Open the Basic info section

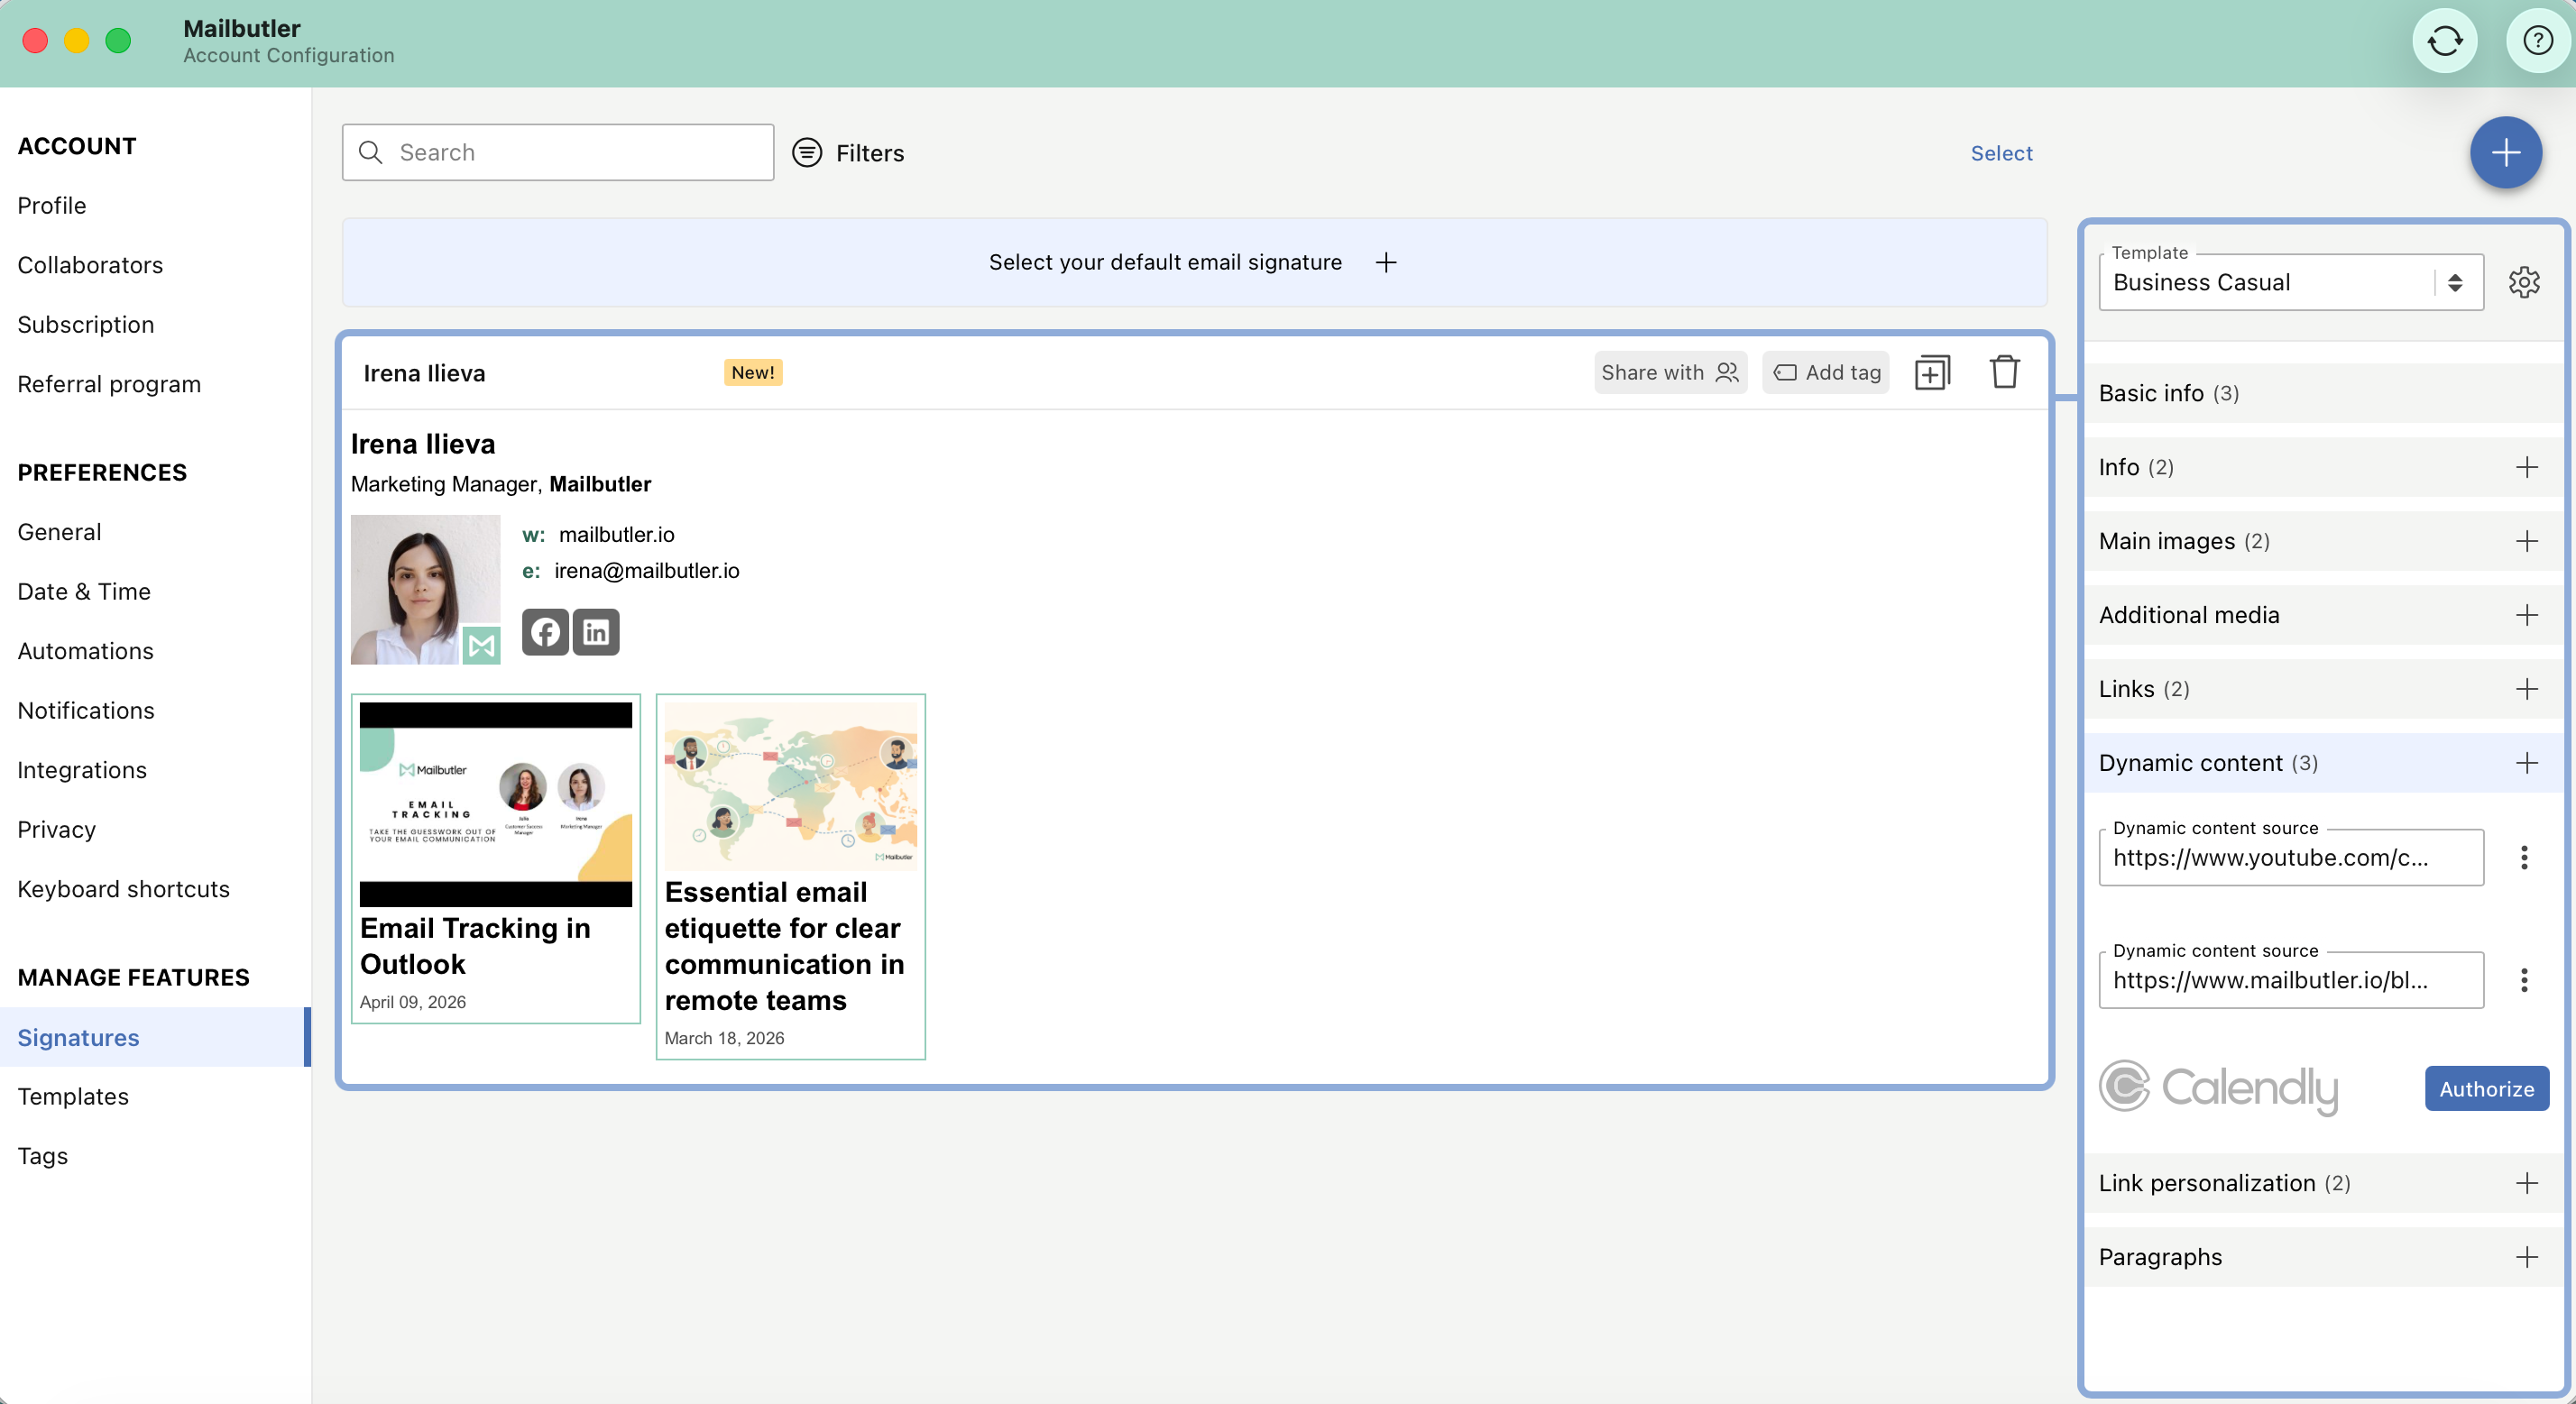pyautogui.click(x=2323, y=393)
